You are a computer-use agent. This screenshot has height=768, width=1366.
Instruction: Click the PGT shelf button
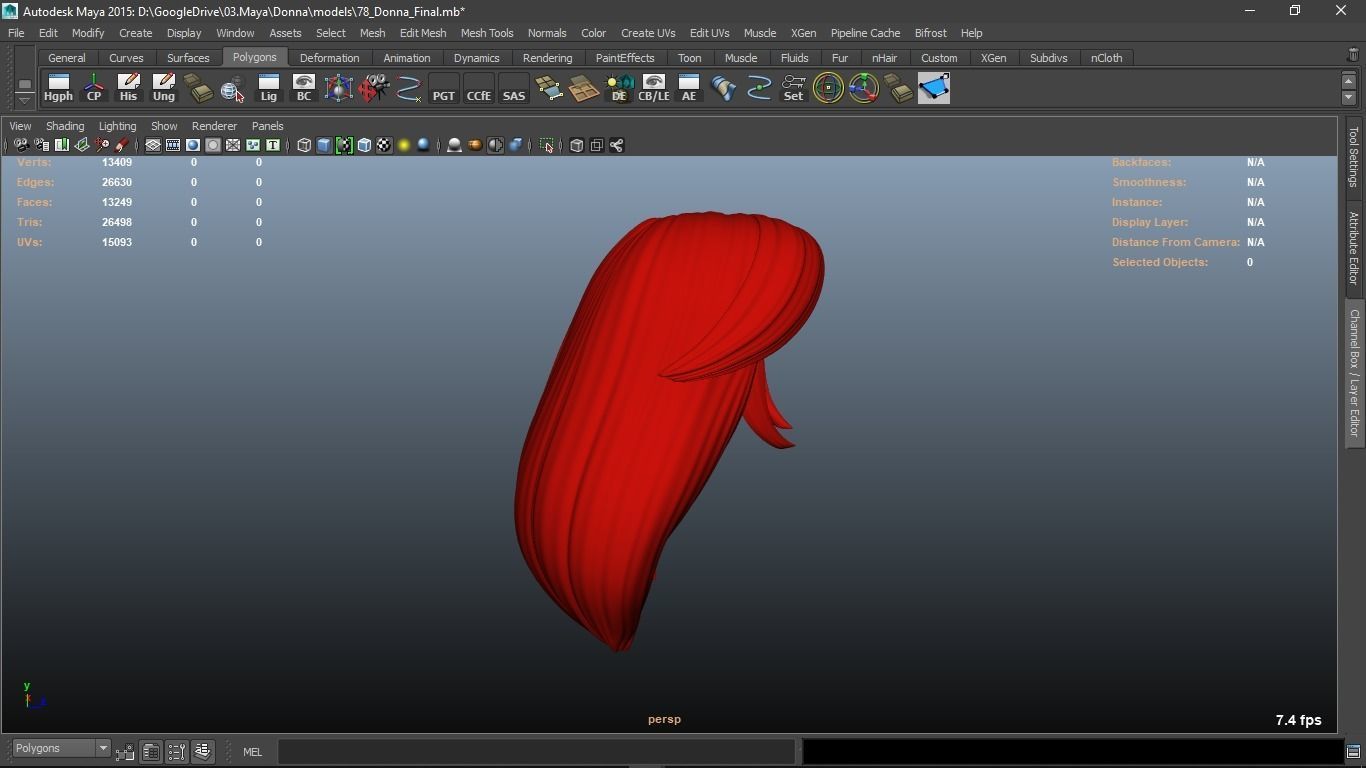click(443, 88)
